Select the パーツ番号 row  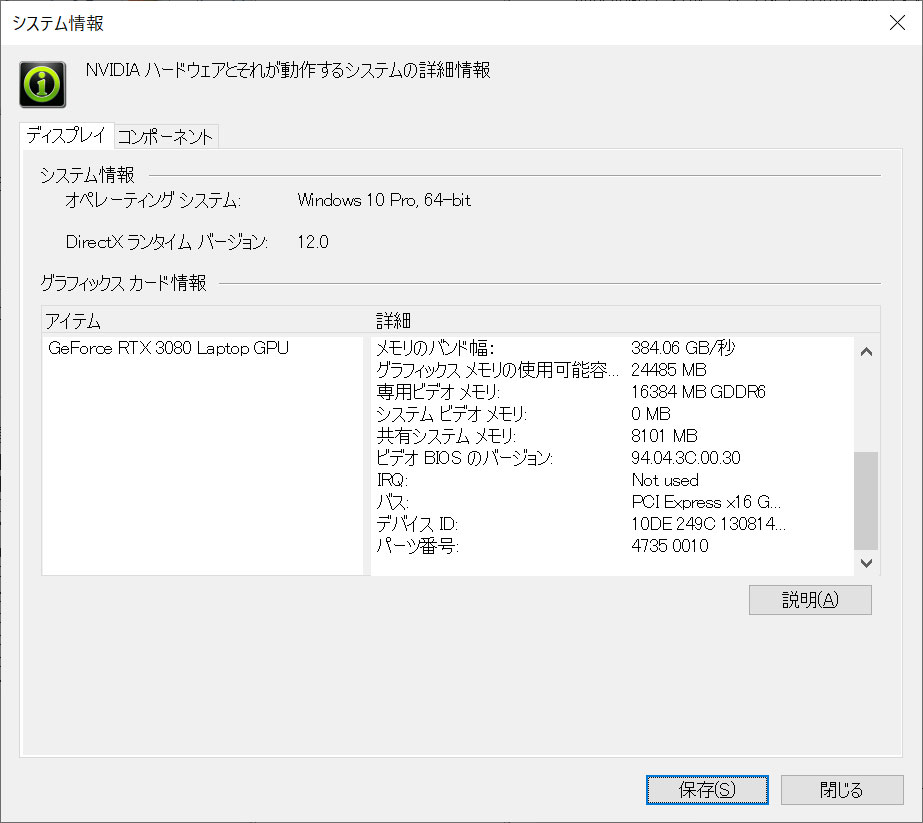[x=417, y=546]
